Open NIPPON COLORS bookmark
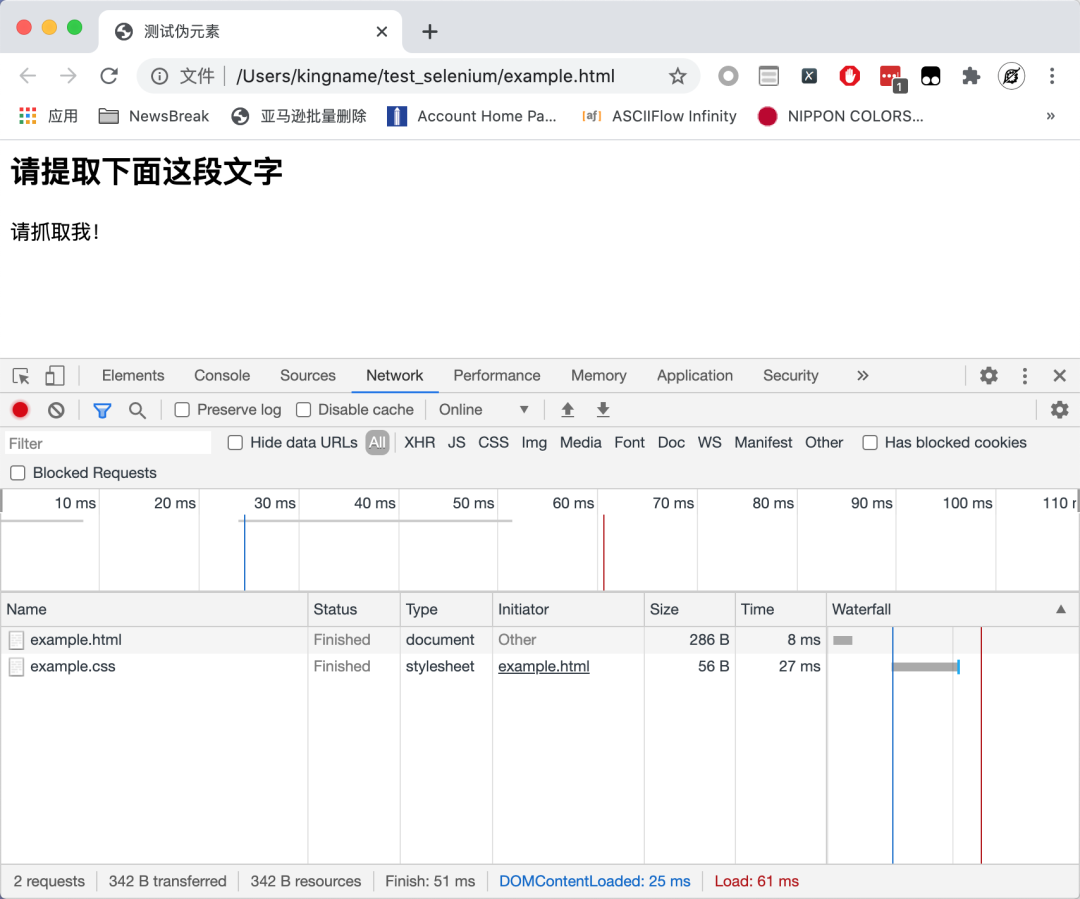This screenshot has width=1080, height=899. [x=840, y=116]
